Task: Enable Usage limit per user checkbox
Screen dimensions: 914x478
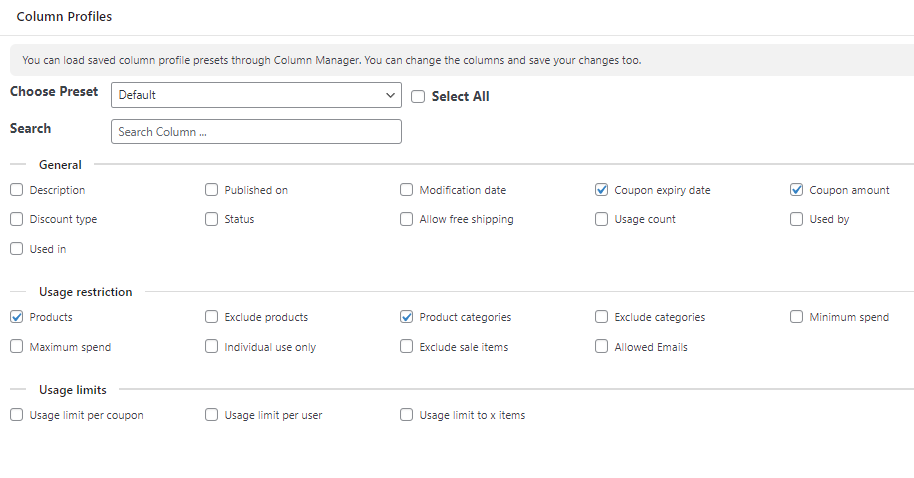Action: click(211, 415)
